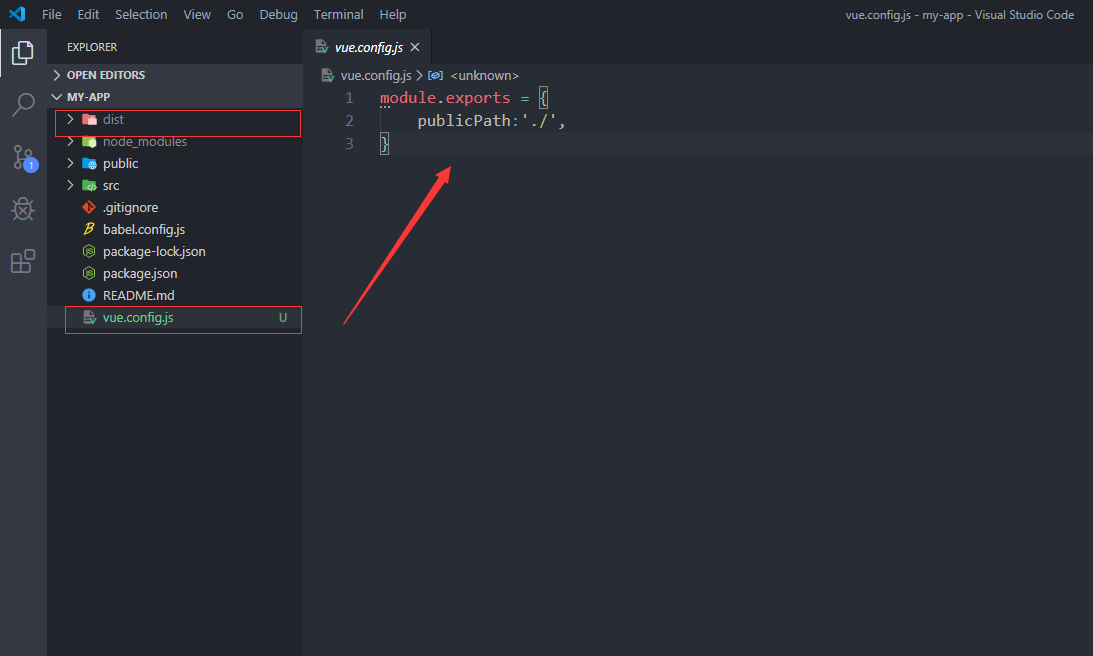Click the breadcrumb vue.config.js file icon
The image size is (1093, 656).
(x=328, y=75)
